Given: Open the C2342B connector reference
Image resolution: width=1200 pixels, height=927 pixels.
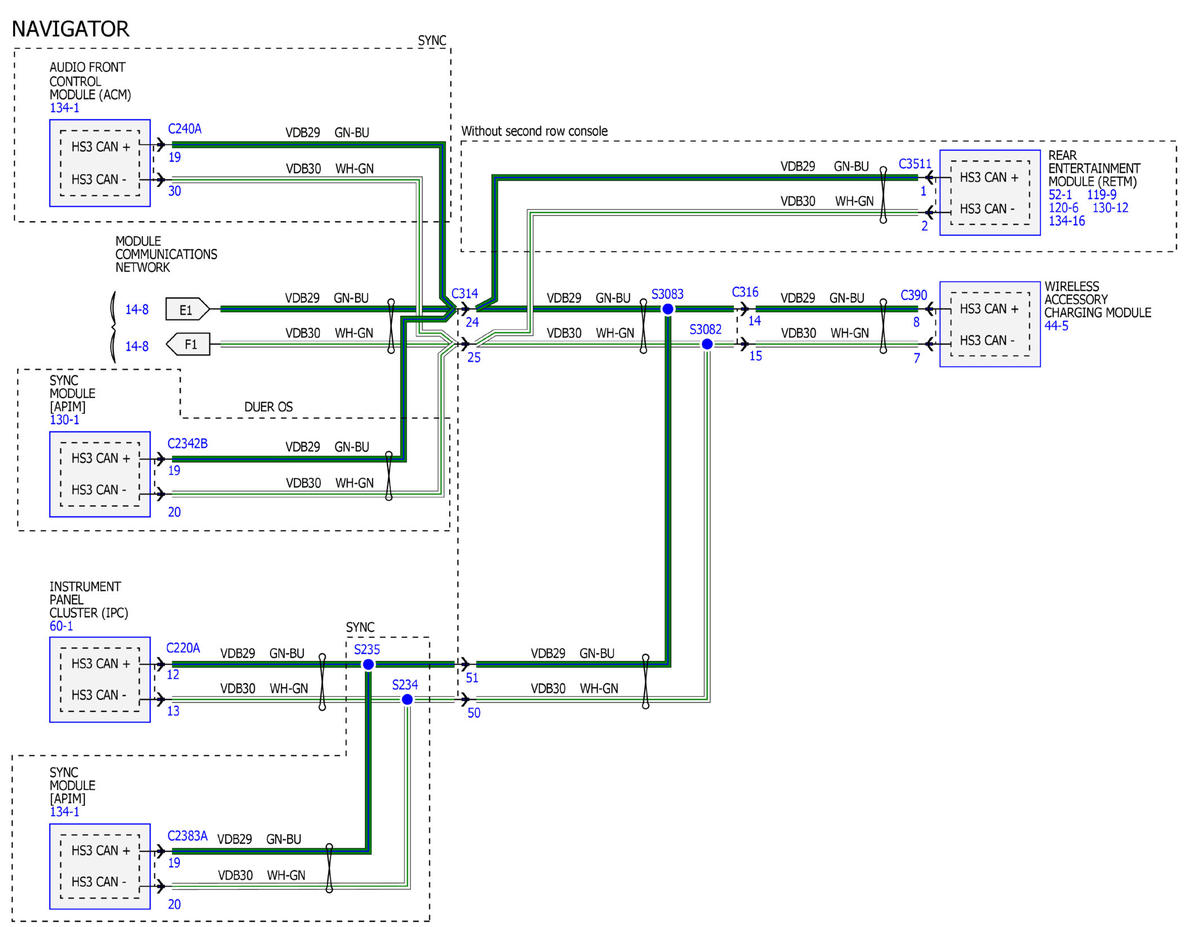Looking at the screenshot, I should click(189, 440).
